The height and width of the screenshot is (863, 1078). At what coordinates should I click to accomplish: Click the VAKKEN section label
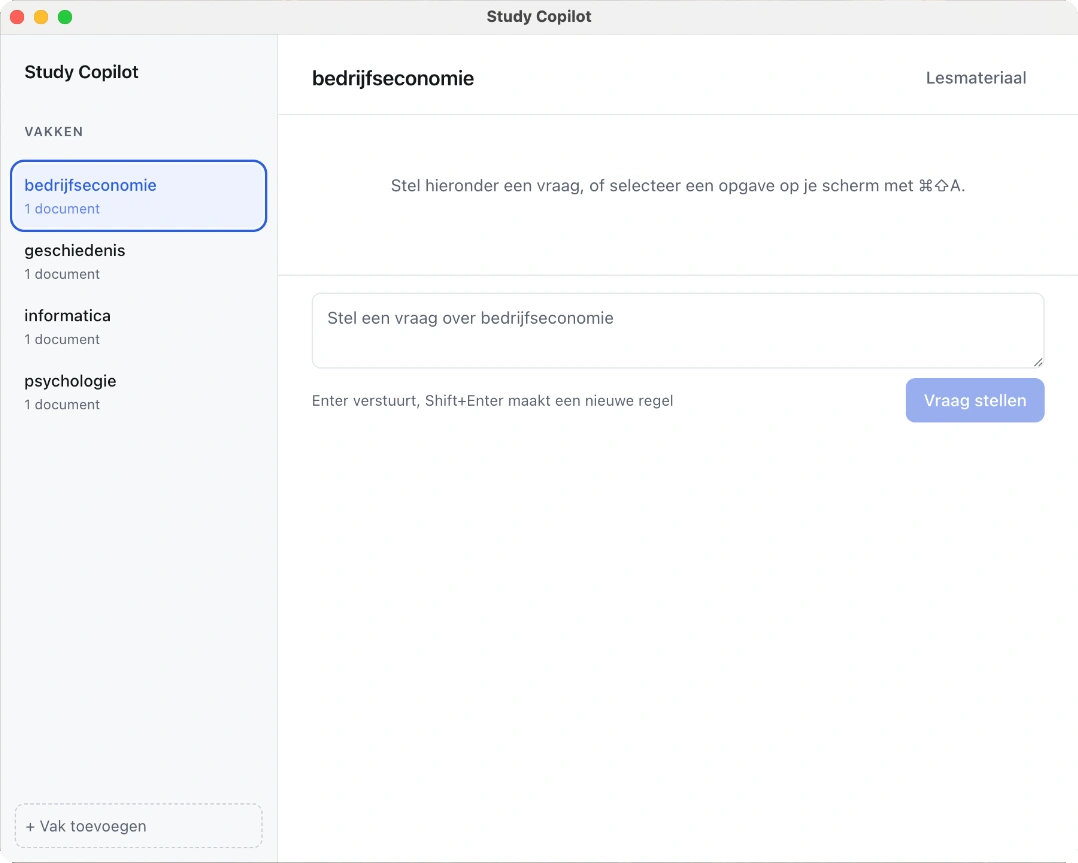(54, 131)
